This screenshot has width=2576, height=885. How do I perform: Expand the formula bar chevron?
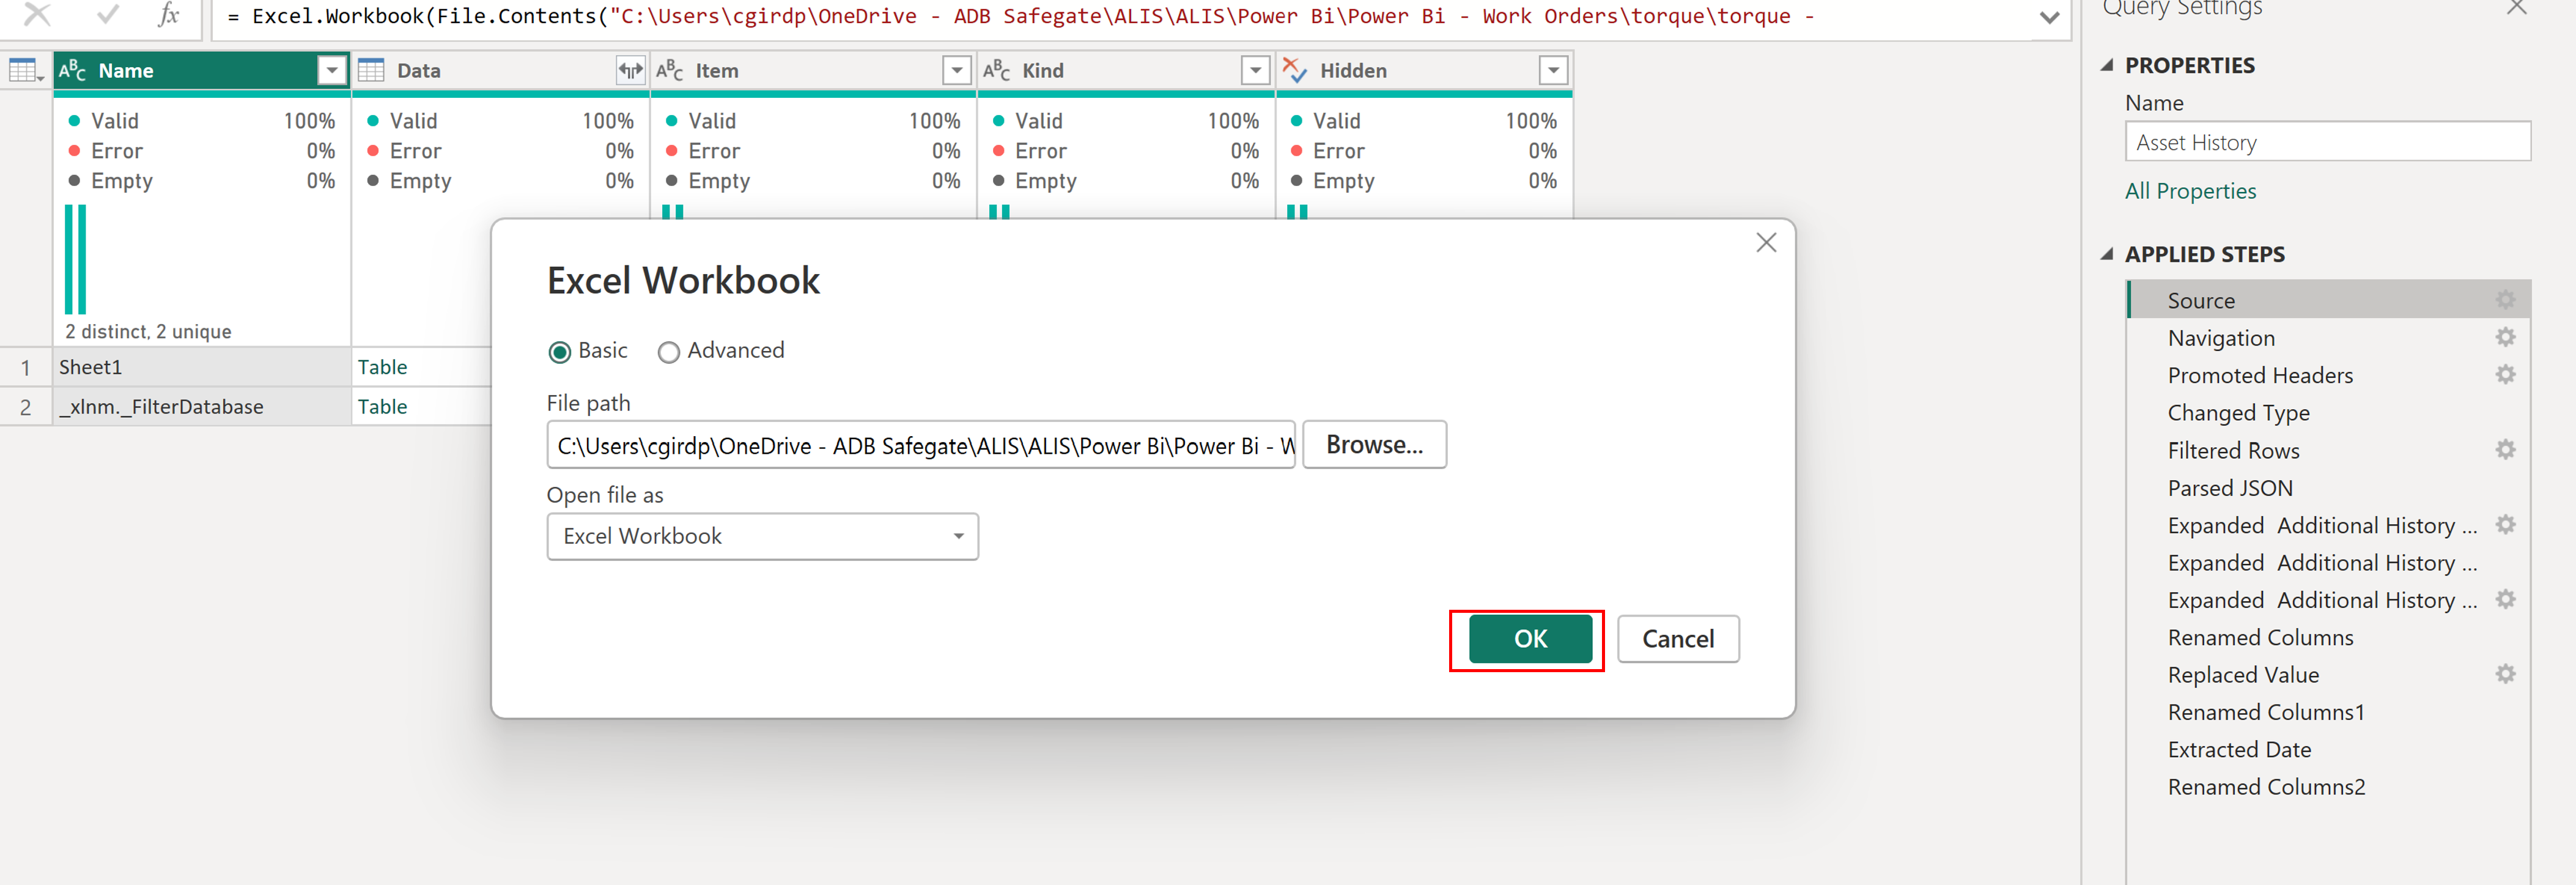pos(2049,17)
